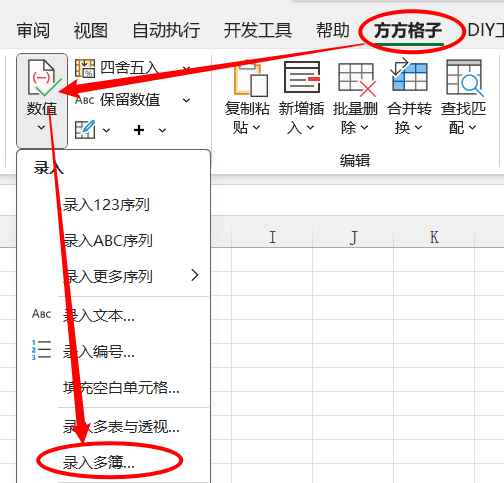Select 录入多簿... menu entry
Viewport: 504px width, 483px height.
99,462
